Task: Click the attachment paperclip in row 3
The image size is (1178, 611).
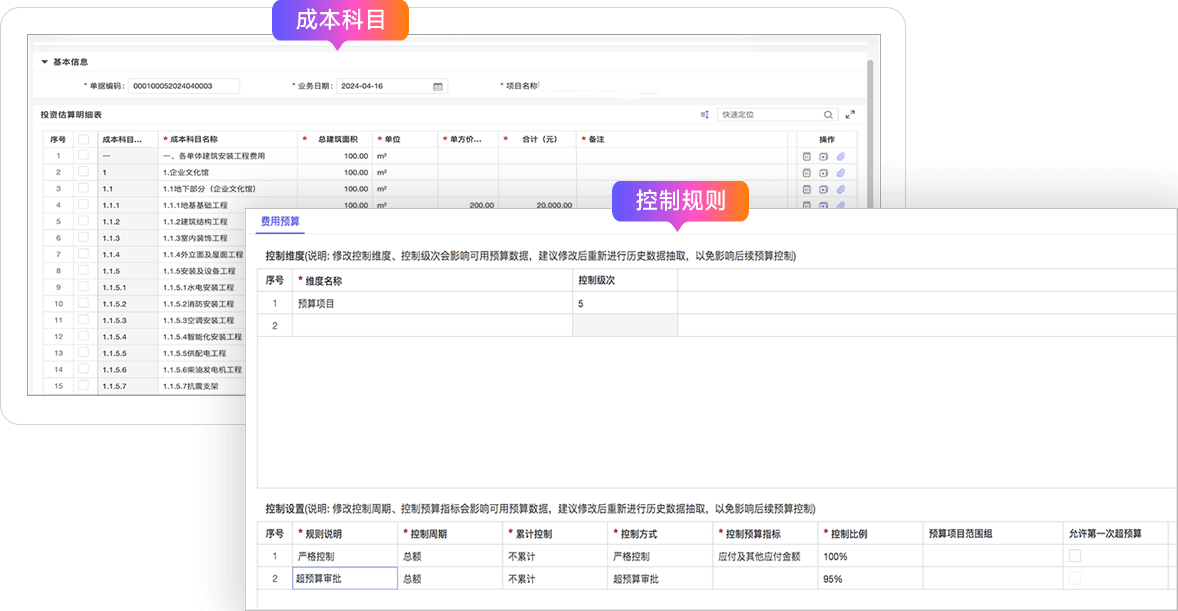Action: pos(841,188)
